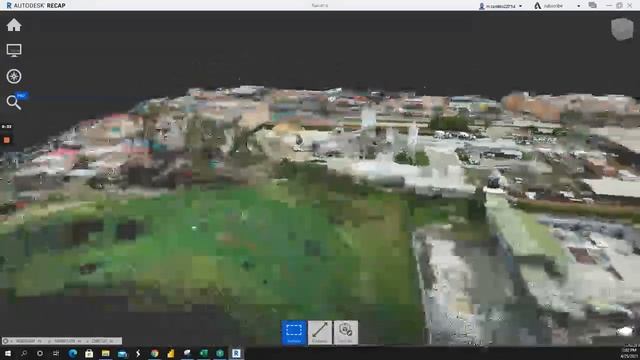Screen dimensions: 640x360
Task: Click the system clock in tray
Action: pos(629,353)
